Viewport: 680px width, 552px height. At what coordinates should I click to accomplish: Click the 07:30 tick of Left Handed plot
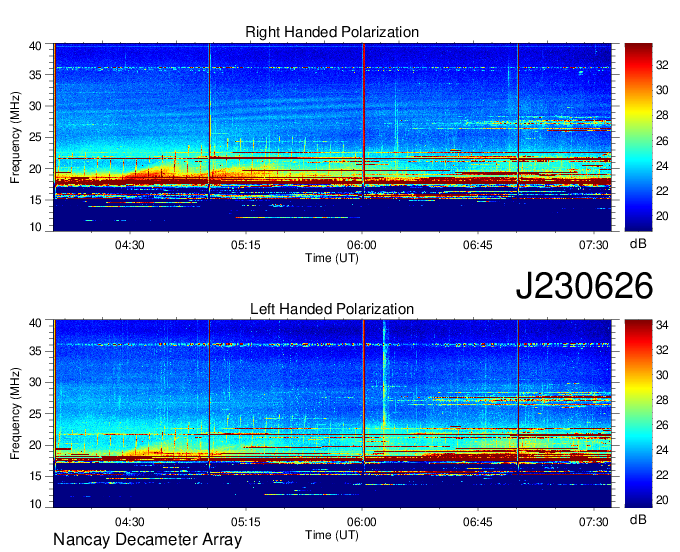click(x=594, y=522)
